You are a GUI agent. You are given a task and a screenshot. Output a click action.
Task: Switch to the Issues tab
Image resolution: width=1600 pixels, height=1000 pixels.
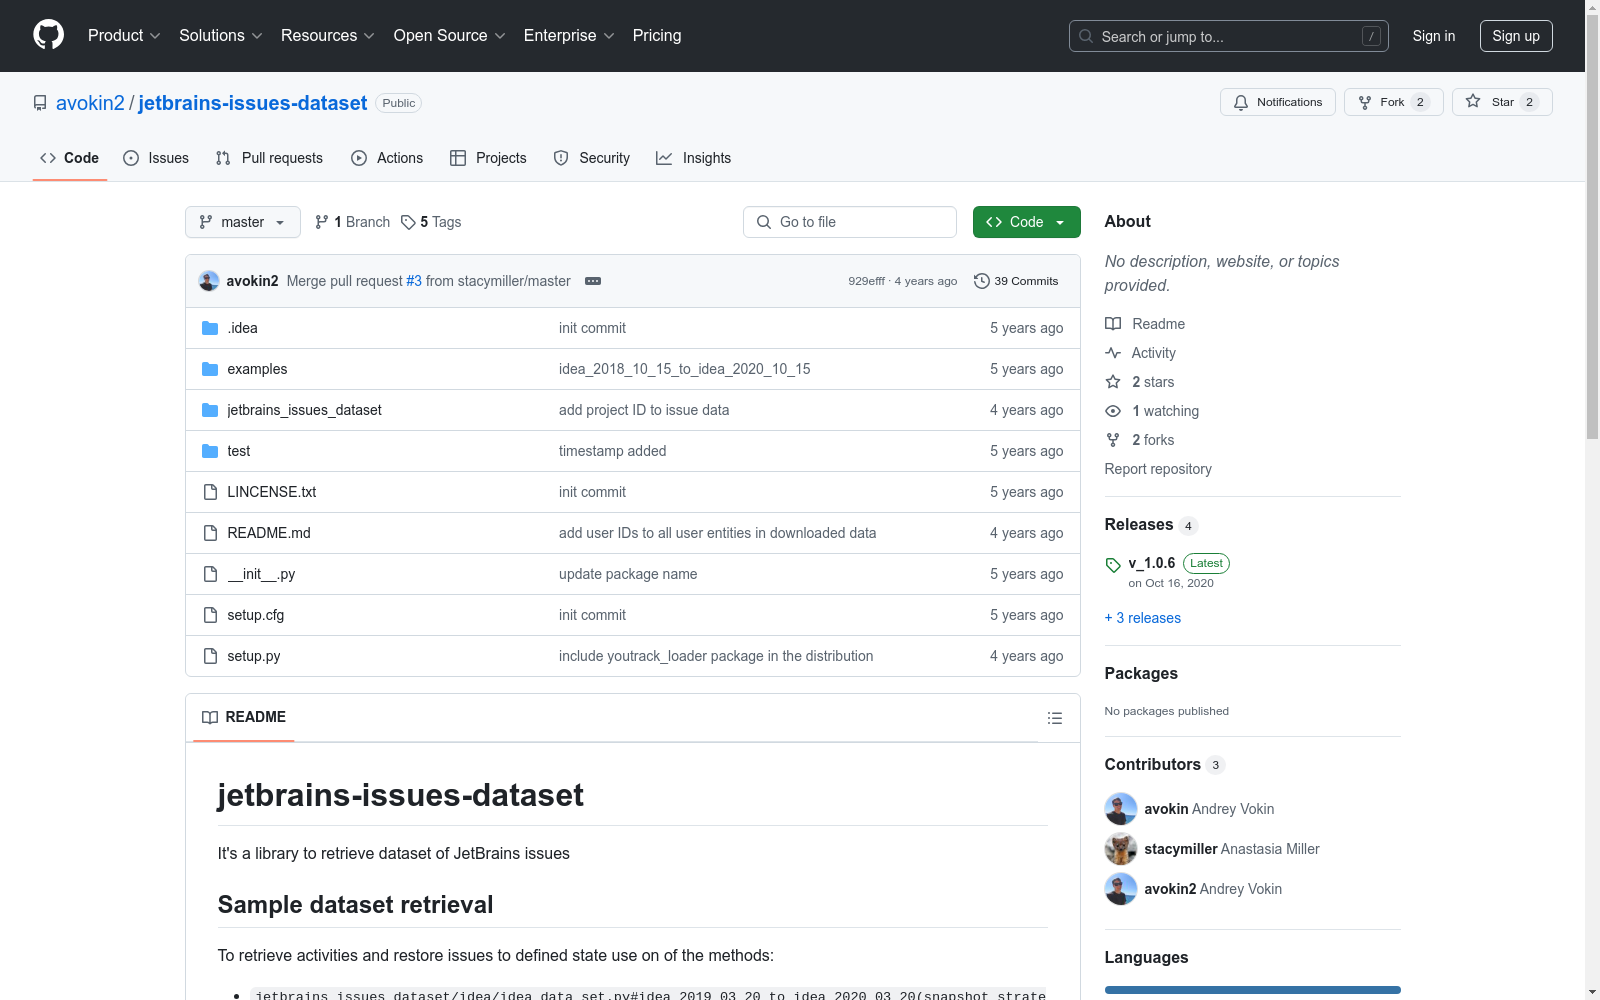(x=156, y=158)
